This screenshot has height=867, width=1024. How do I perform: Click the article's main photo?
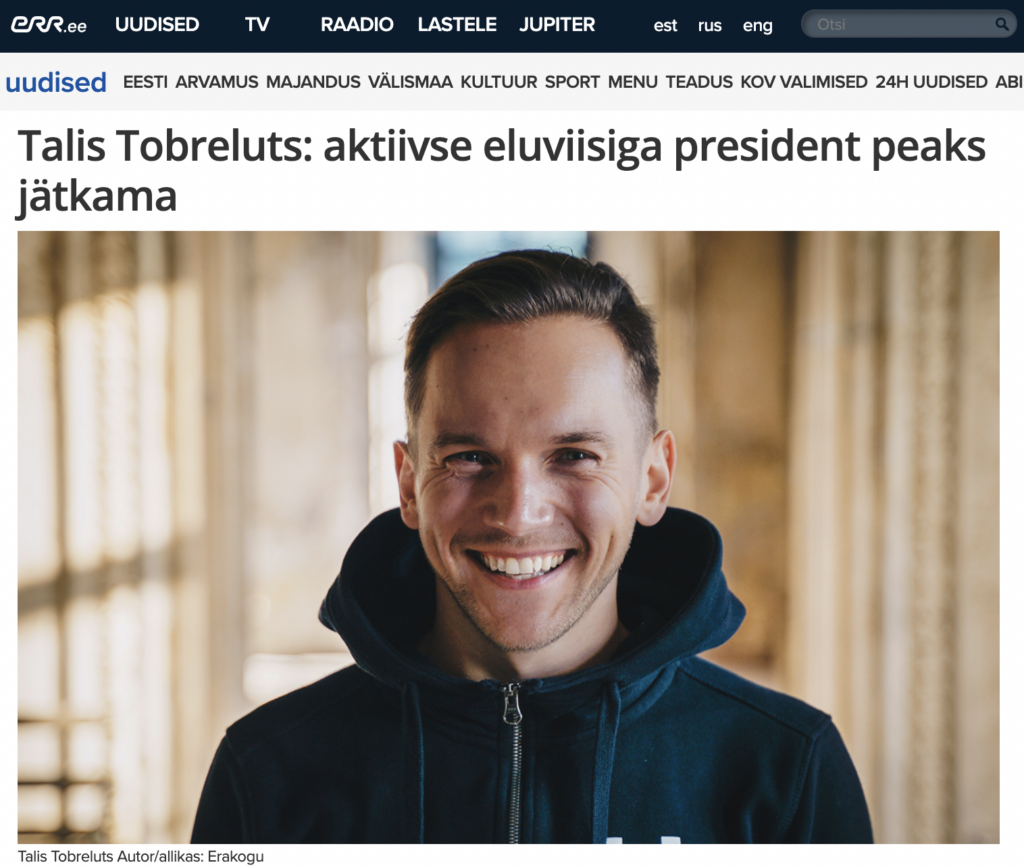[x=508, y=537]
